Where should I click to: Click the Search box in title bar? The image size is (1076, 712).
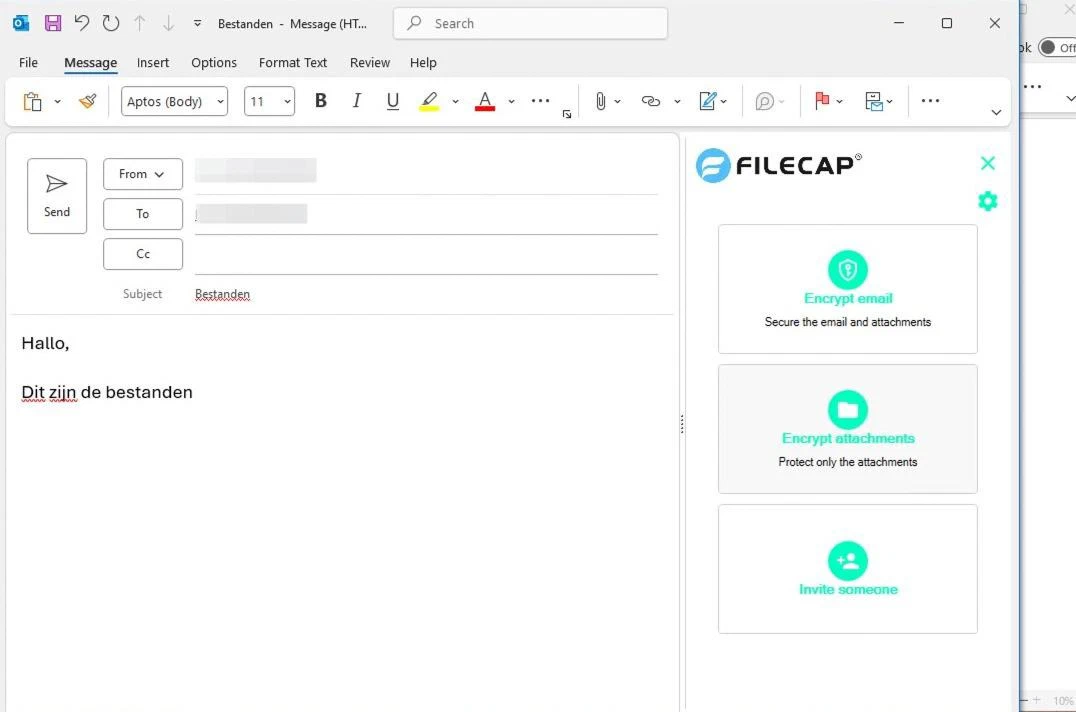530,23
